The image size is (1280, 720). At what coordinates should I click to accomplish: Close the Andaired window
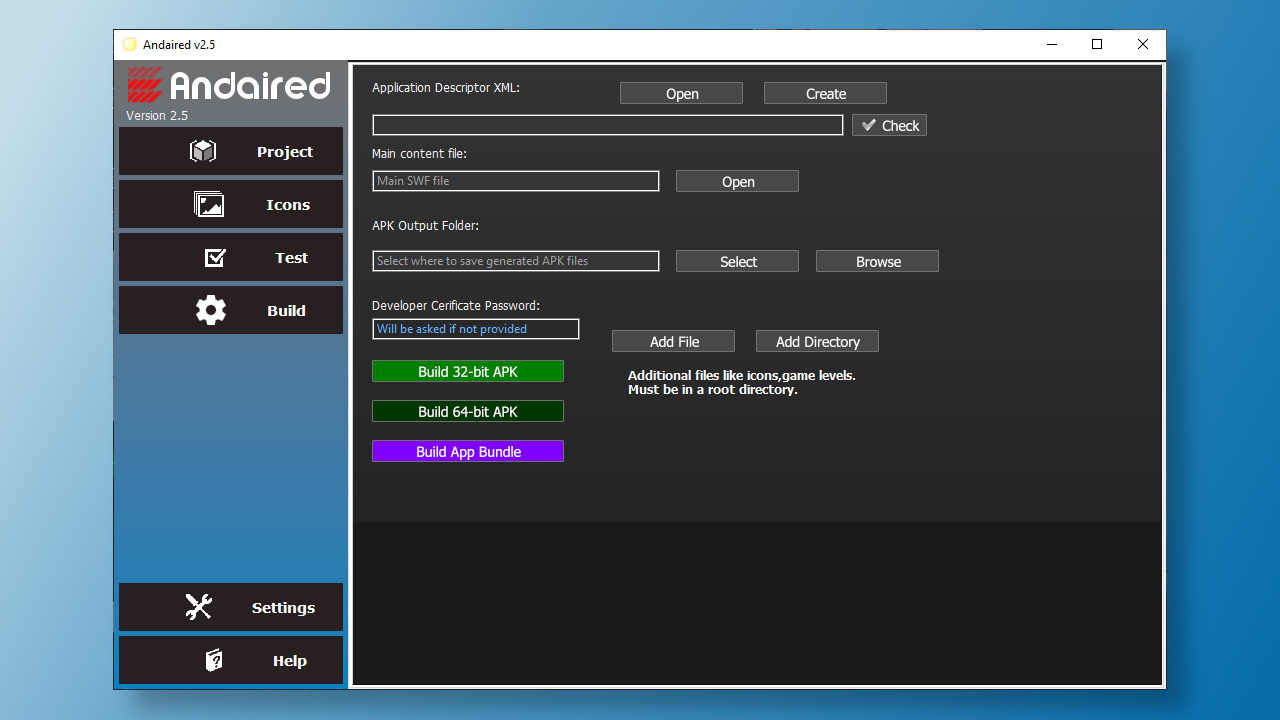click(1143, 44)
